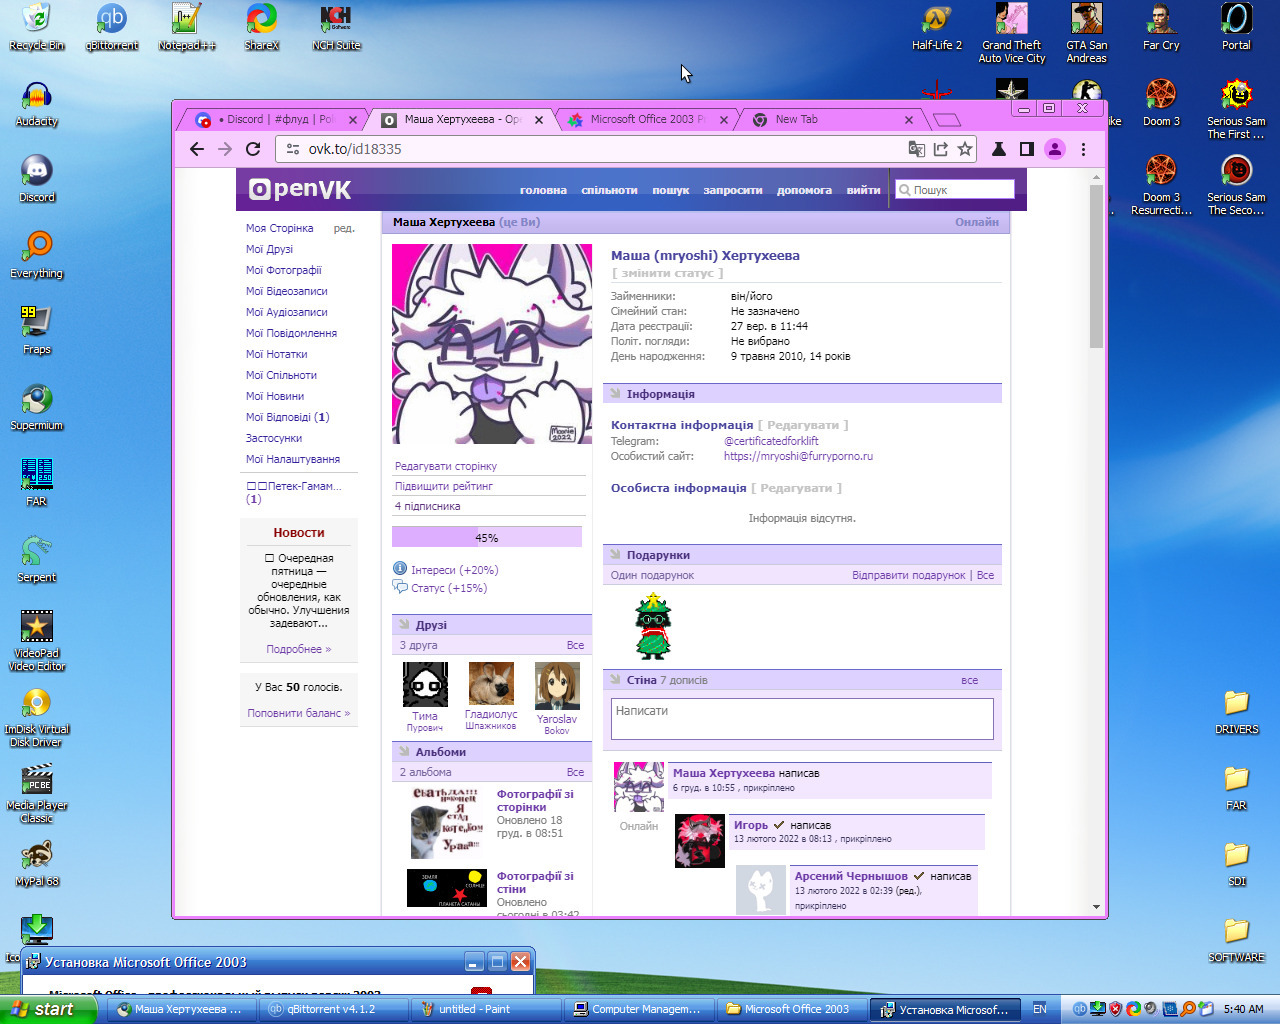Collapse the Друзі section header
1280x1024 pixels.
pyautogui.click(x=431, y=625)
